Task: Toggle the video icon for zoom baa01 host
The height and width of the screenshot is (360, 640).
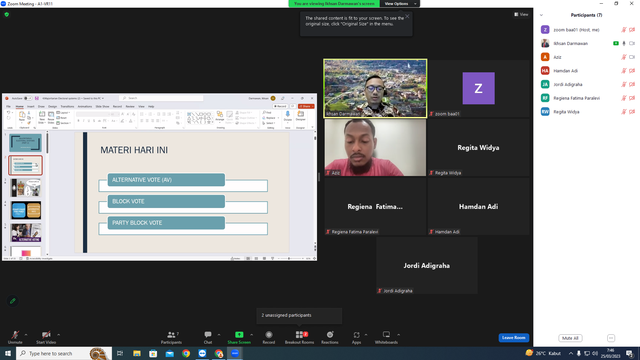Action: [632, 30]
